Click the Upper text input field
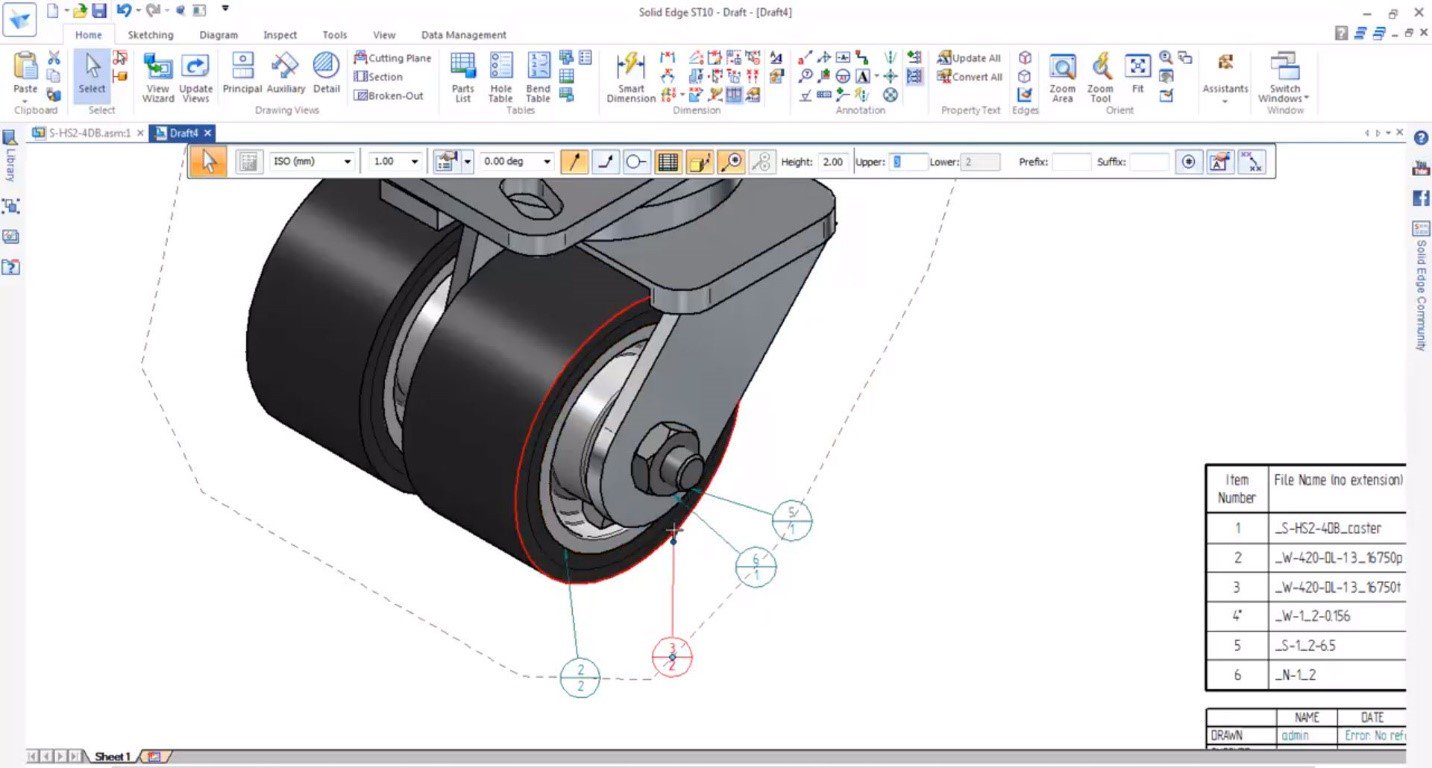1432x768 pixels. tap(909, 161)
